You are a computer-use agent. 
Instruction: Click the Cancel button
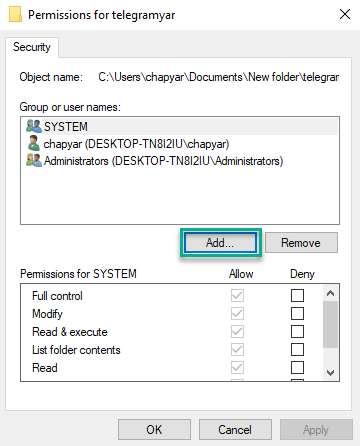235,430
